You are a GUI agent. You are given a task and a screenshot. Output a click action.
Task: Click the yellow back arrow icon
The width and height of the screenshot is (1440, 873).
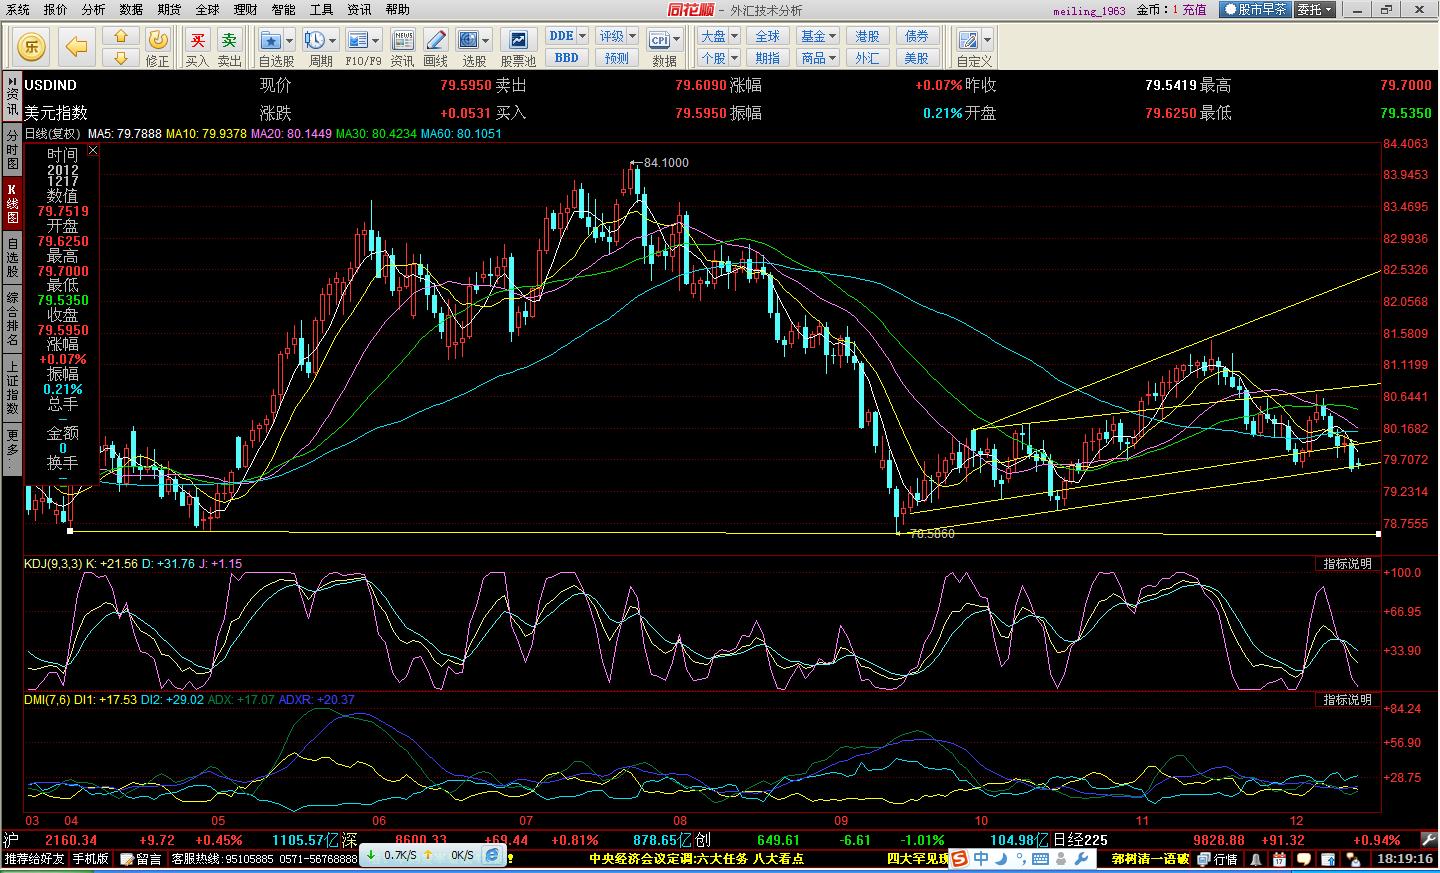click(x=77, y=46)
